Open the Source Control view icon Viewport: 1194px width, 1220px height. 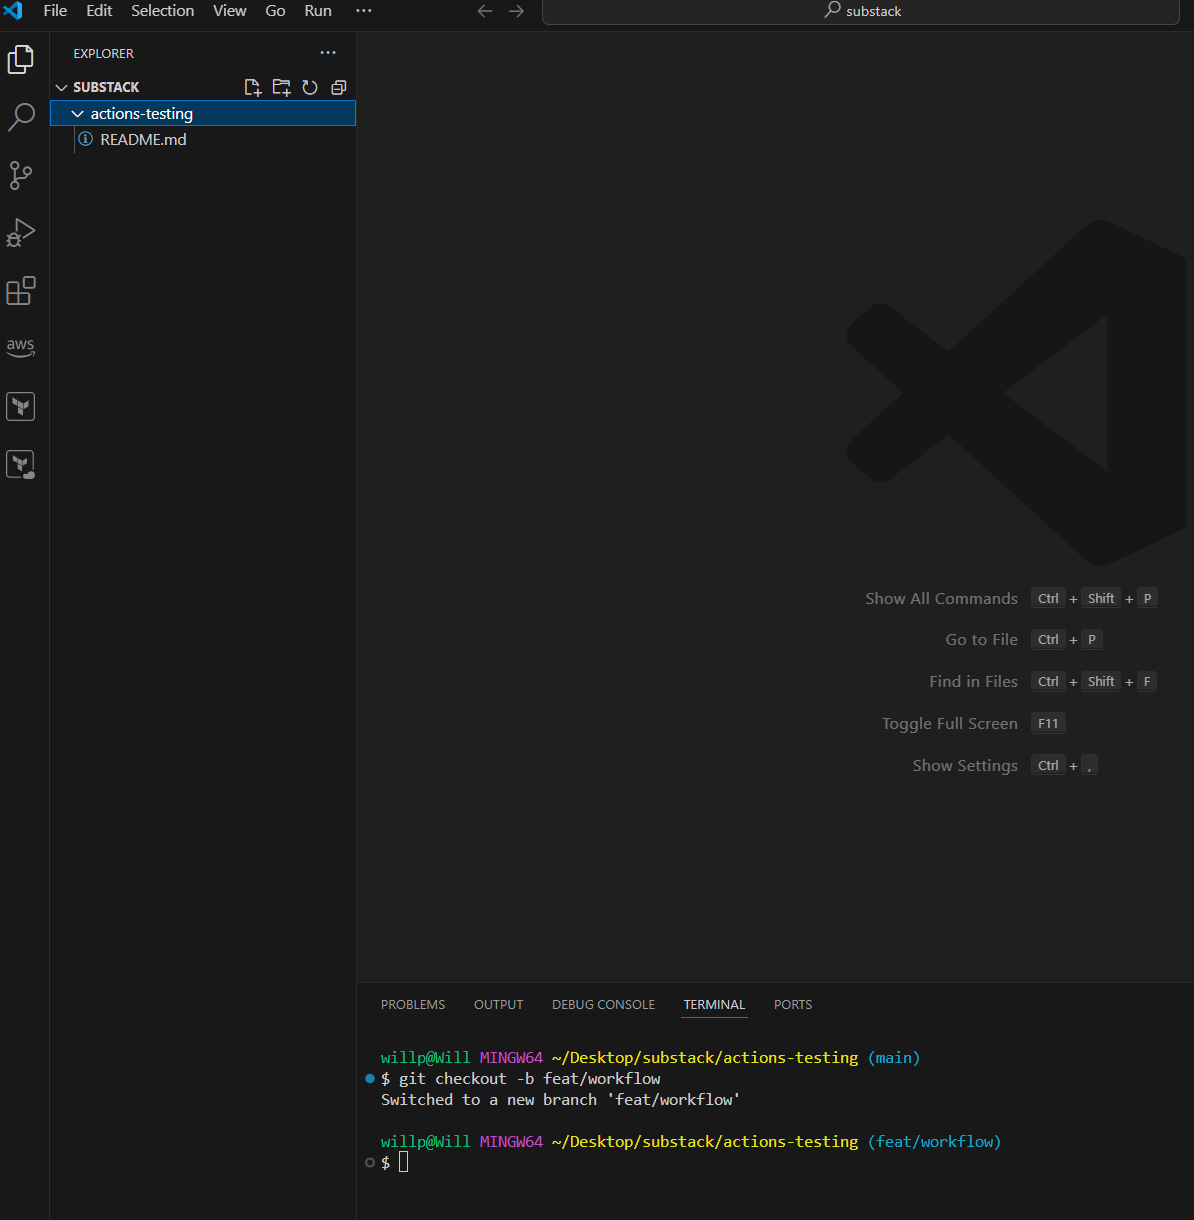[x=21, y=175]
